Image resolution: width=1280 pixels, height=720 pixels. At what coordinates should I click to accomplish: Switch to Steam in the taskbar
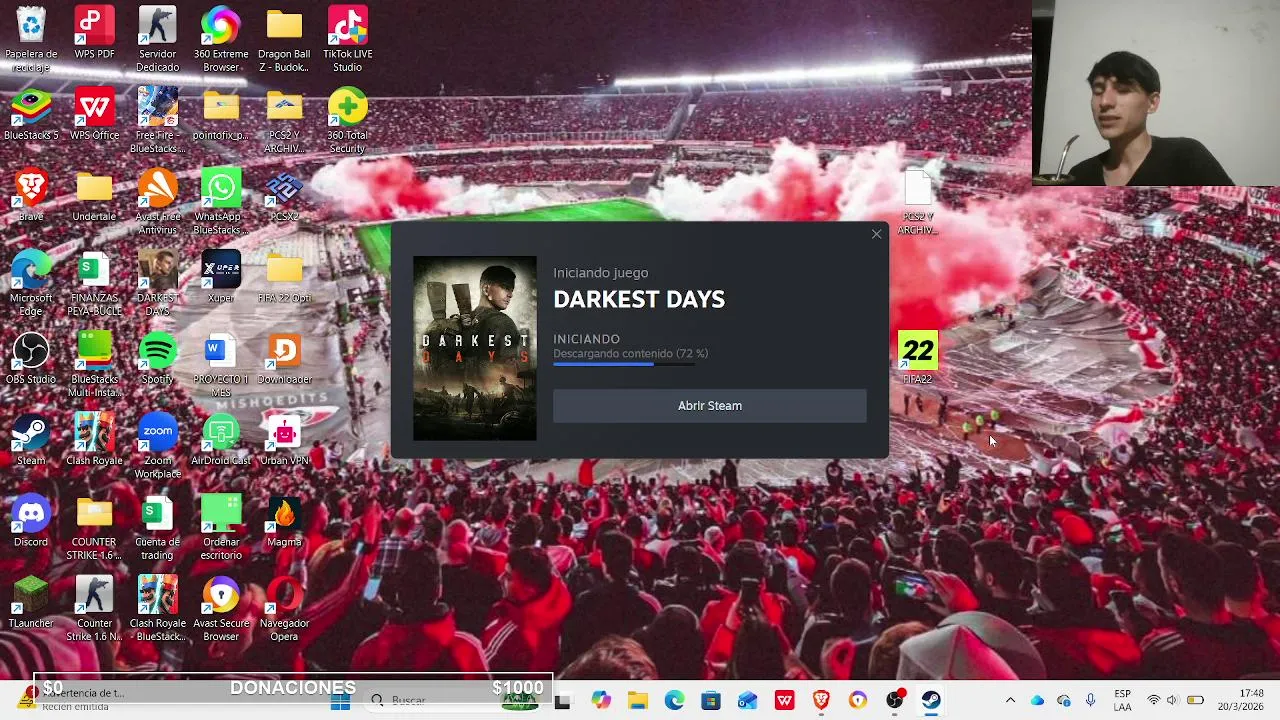[x=931, y=701]
